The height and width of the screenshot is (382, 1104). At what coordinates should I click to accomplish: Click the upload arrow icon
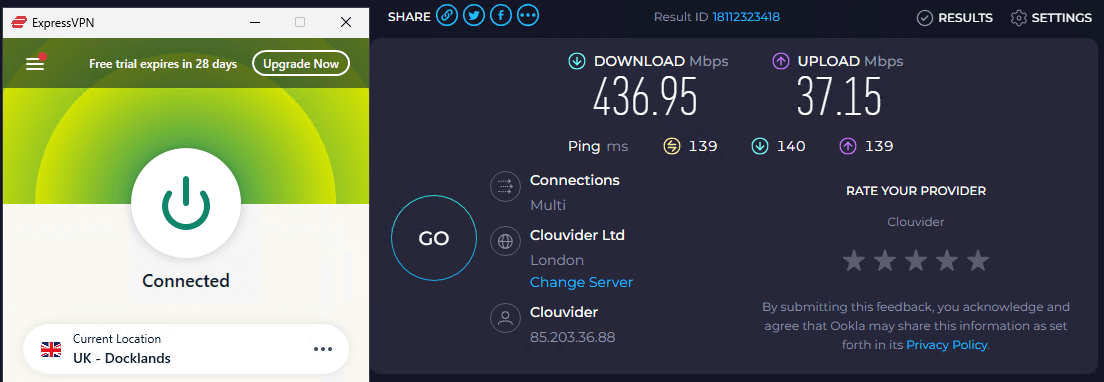click(780, 61)
